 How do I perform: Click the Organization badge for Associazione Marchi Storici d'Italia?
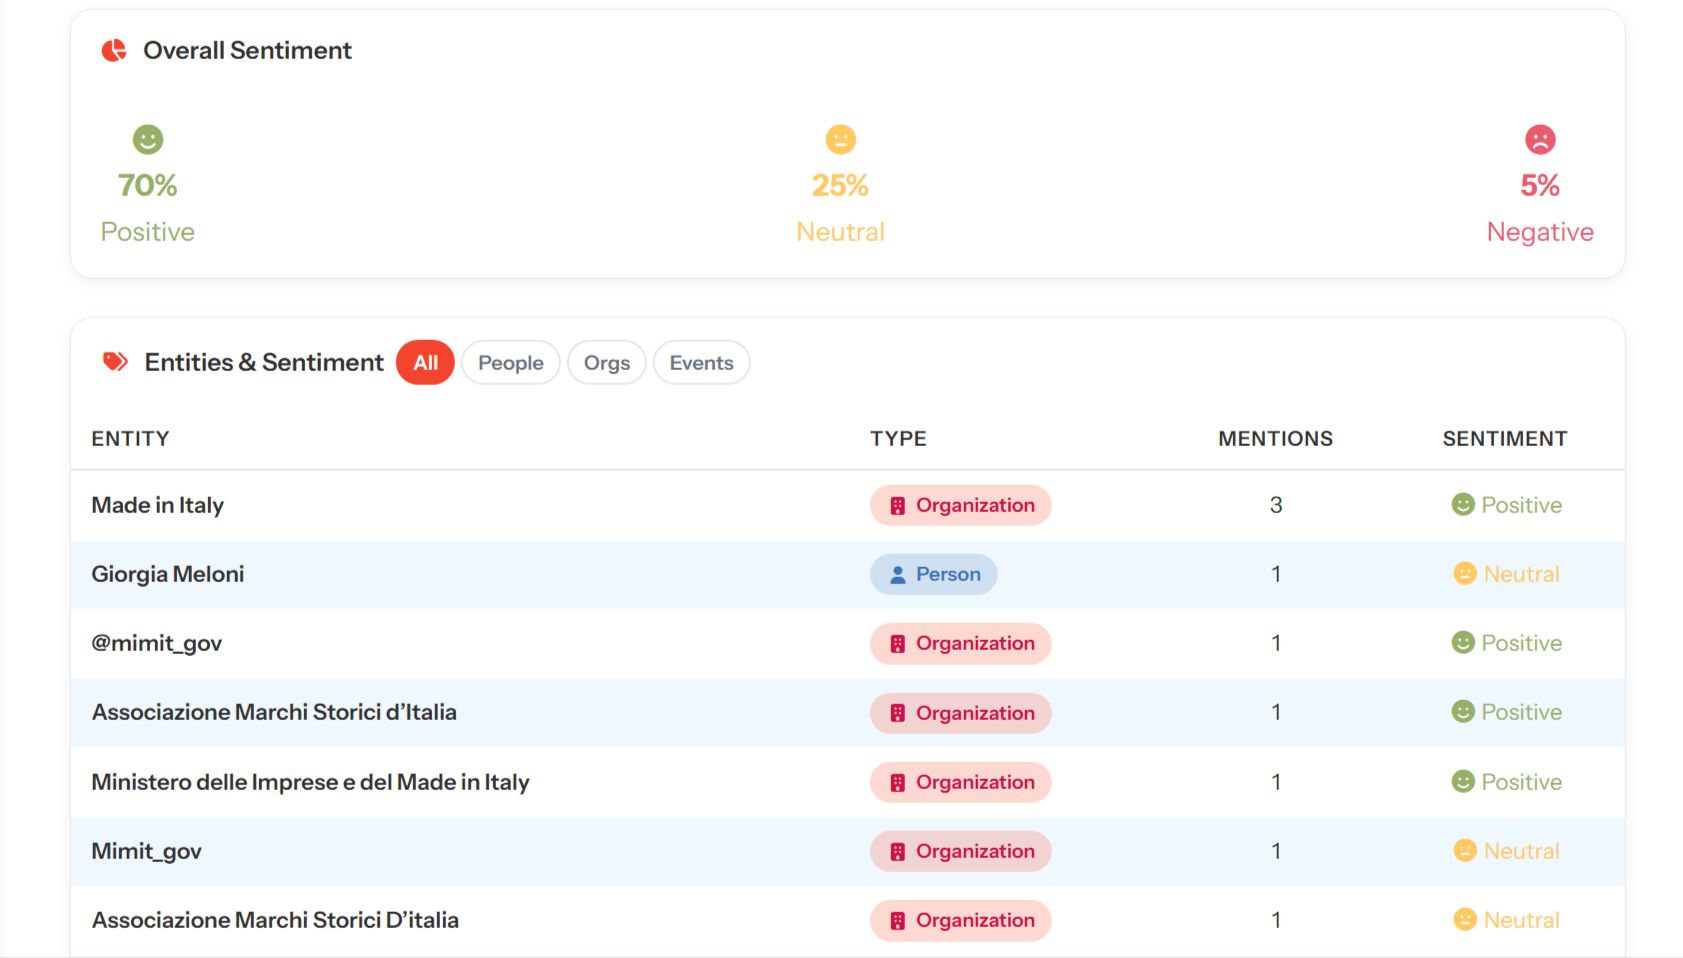pos(960,713)
